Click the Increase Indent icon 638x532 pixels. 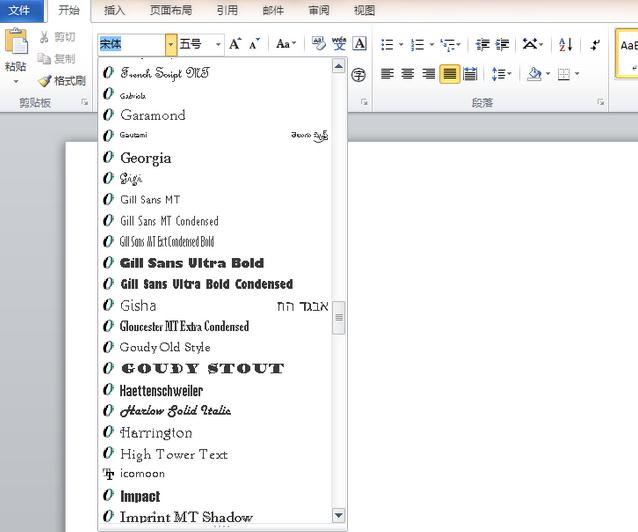coord(503,44)
